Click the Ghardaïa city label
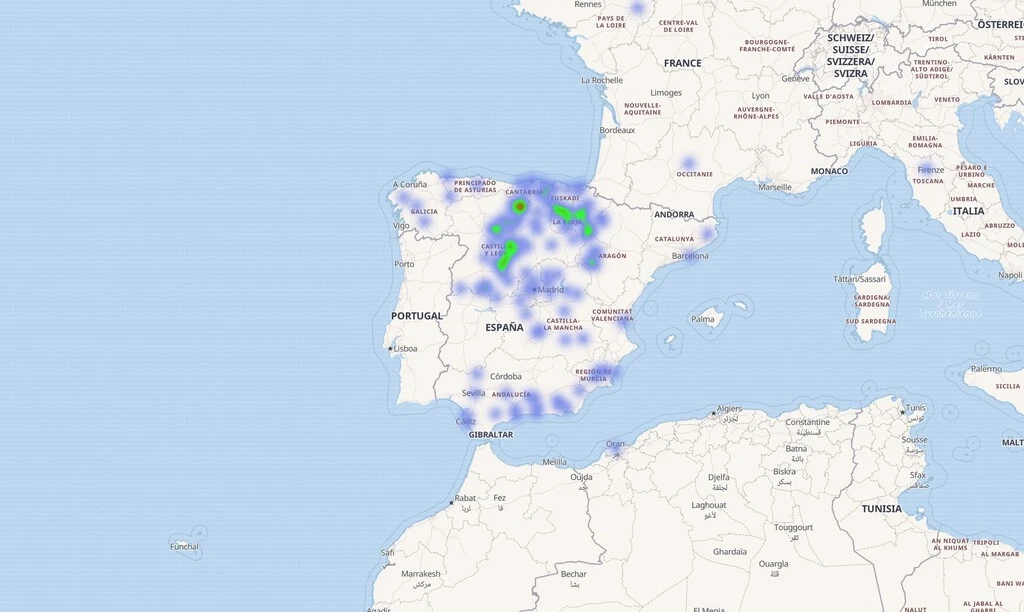This screenshot has width=1024, height=612. (729, 552)
